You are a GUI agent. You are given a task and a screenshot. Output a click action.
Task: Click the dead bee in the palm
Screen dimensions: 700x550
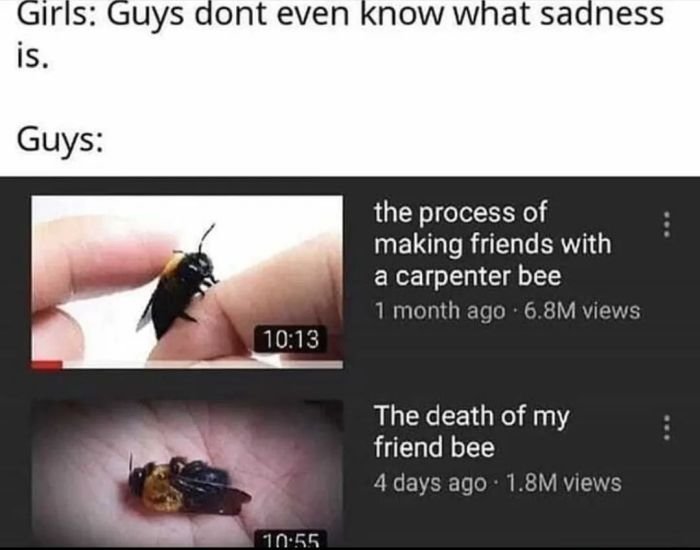[x=188, y=486]
